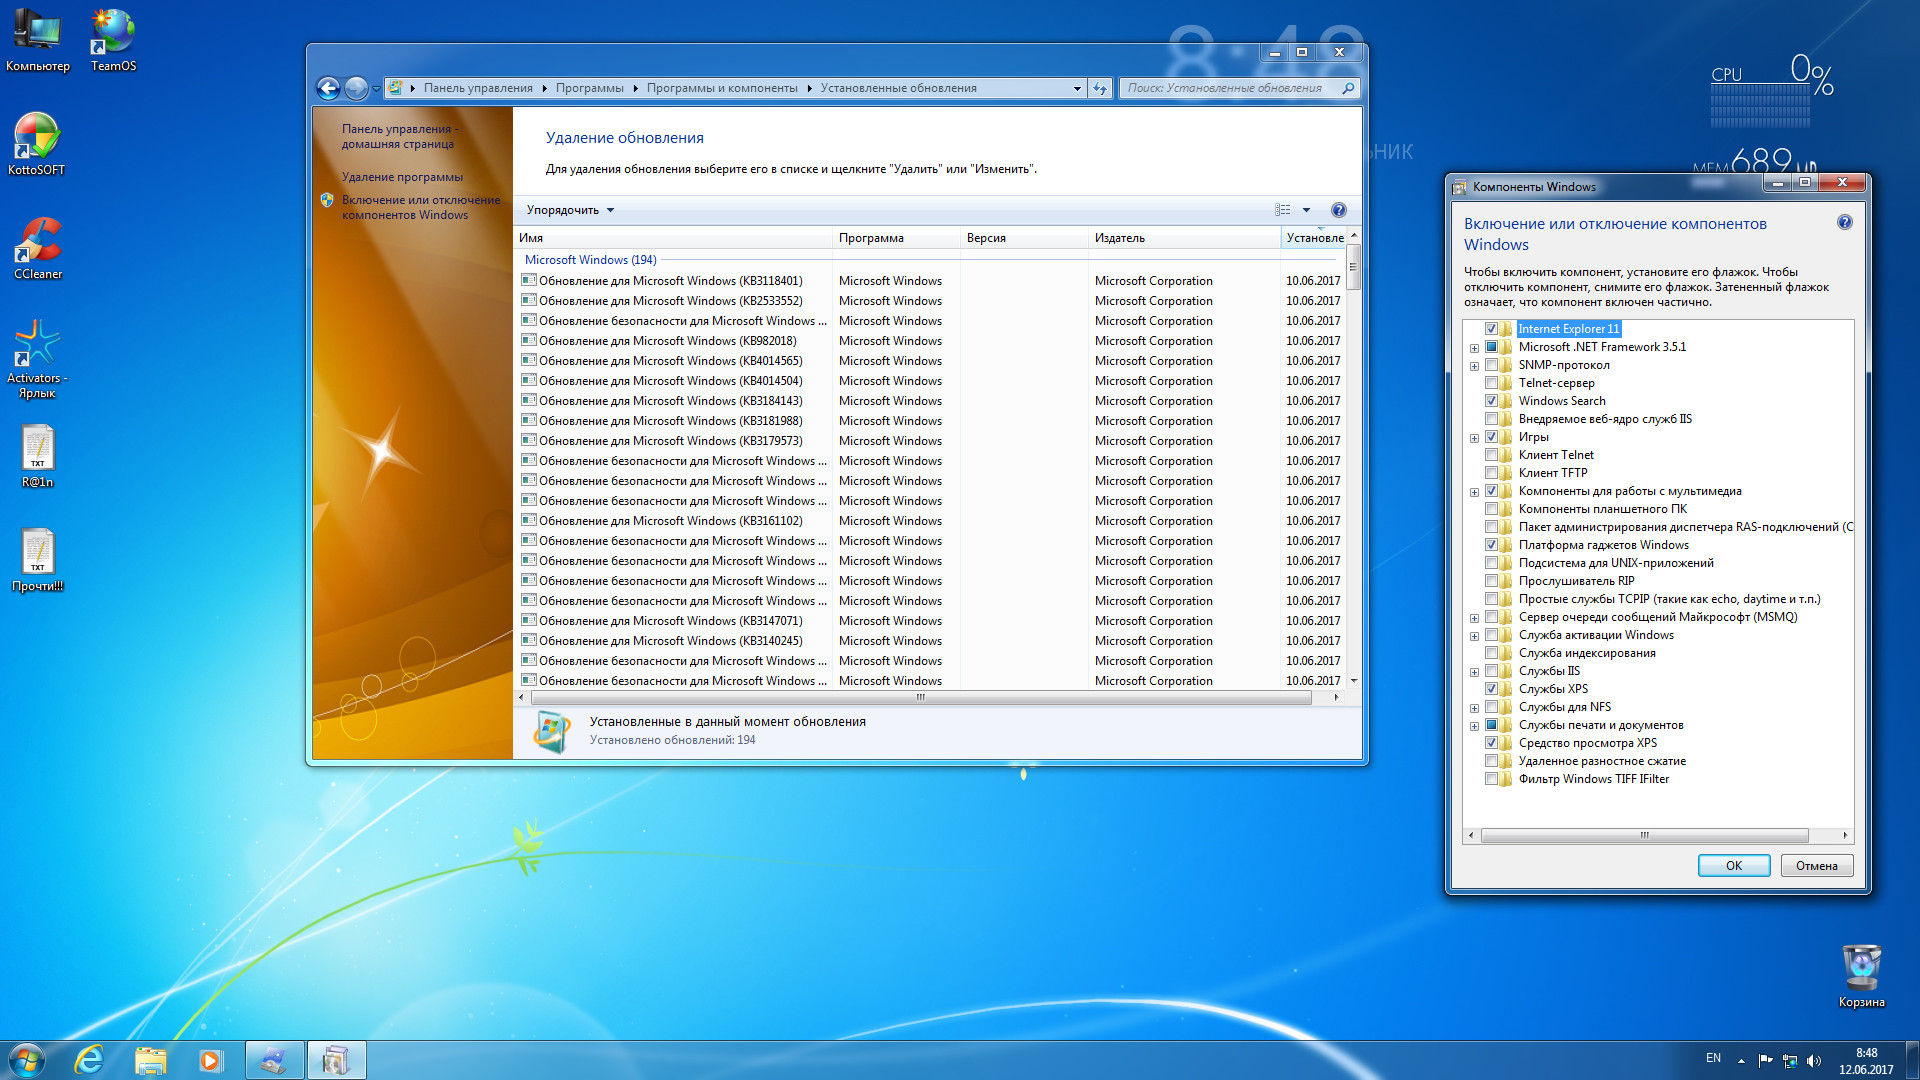Select the Activators shortcut icon
Image resolution: width=1920 pixels, height=1080 pixels.
click(37, 358)
